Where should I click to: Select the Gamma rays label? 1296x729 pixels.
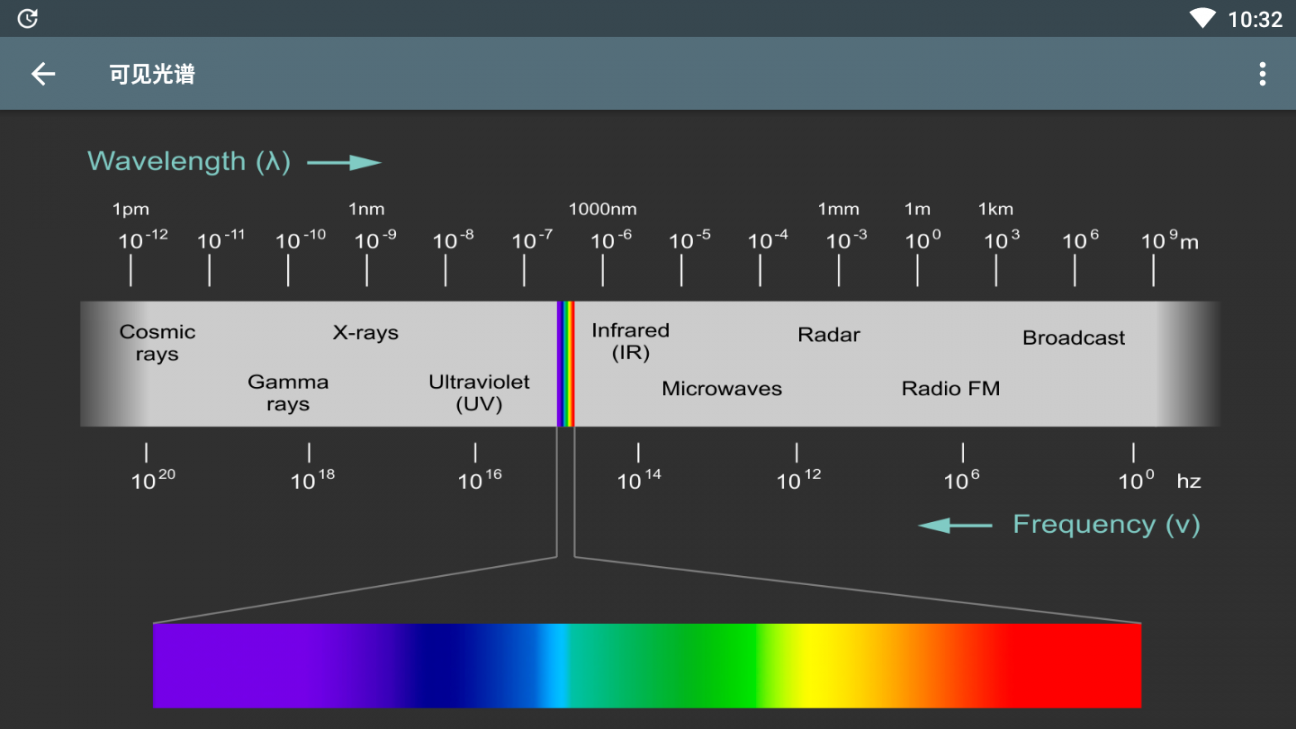(288, 393)
